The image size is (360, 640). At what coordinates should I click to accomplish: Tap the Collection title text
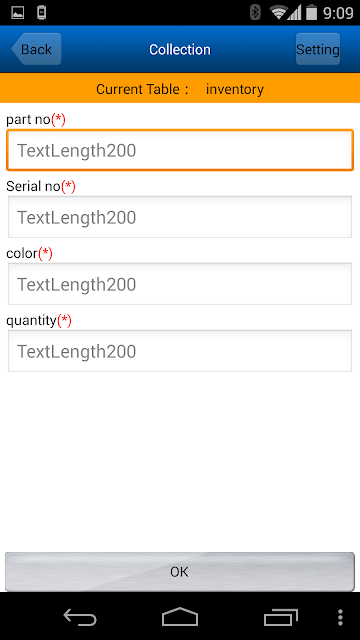point(180,49)
